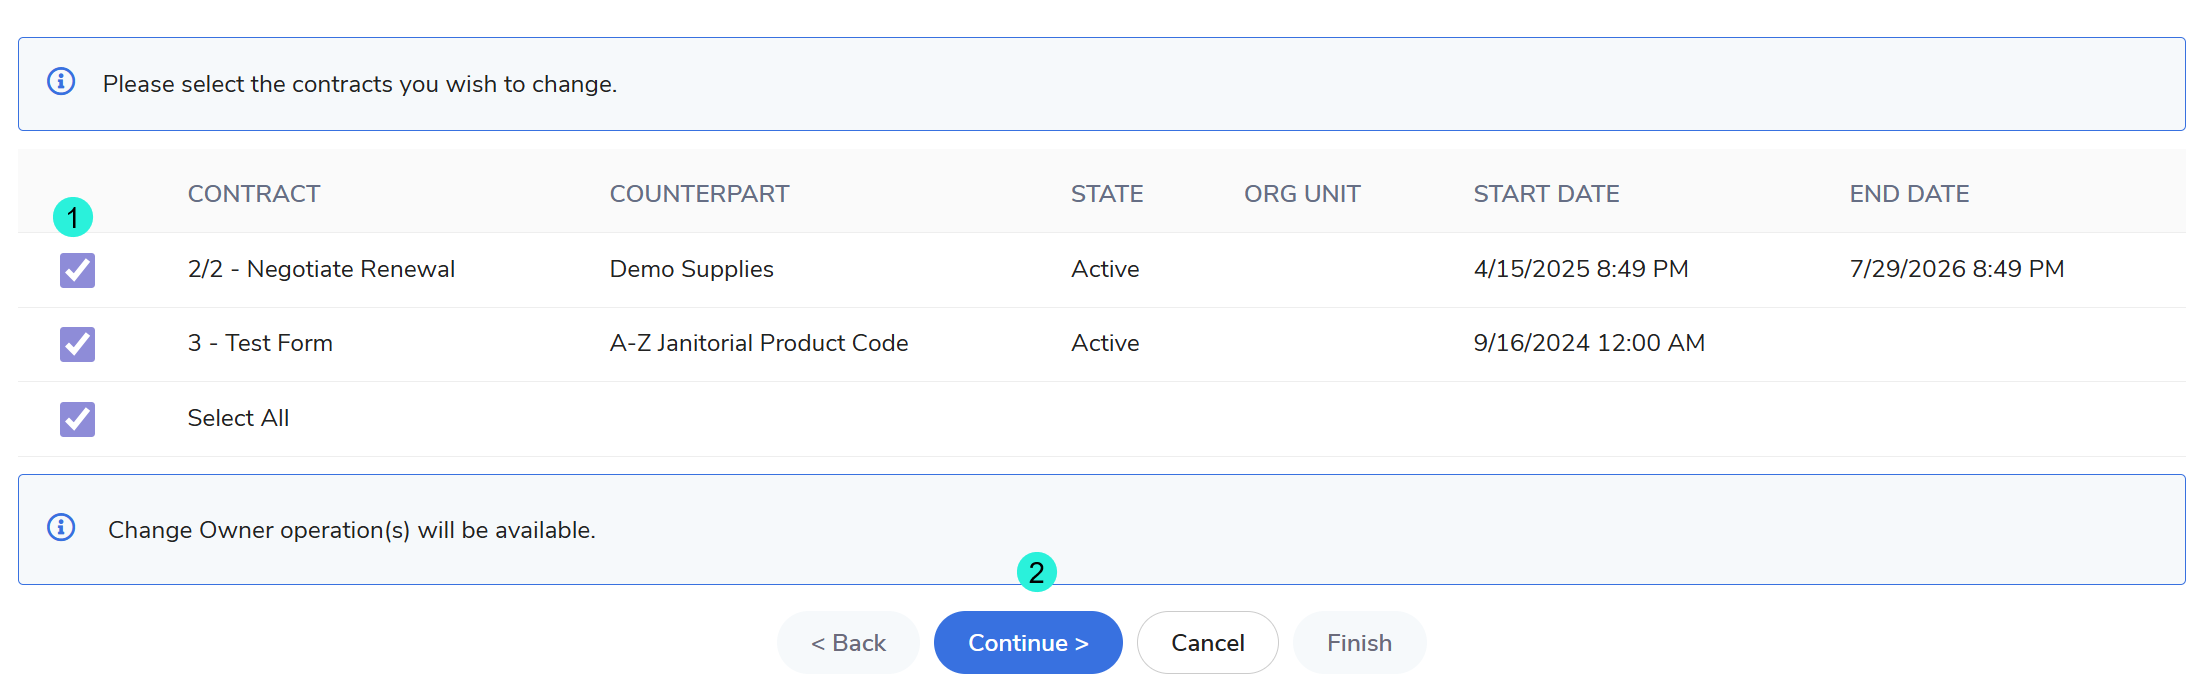Image resolution: width=2202 pixels, height=694 pixels.
Task: Click the CONTRACT column header
Action: tap(254, 194)
